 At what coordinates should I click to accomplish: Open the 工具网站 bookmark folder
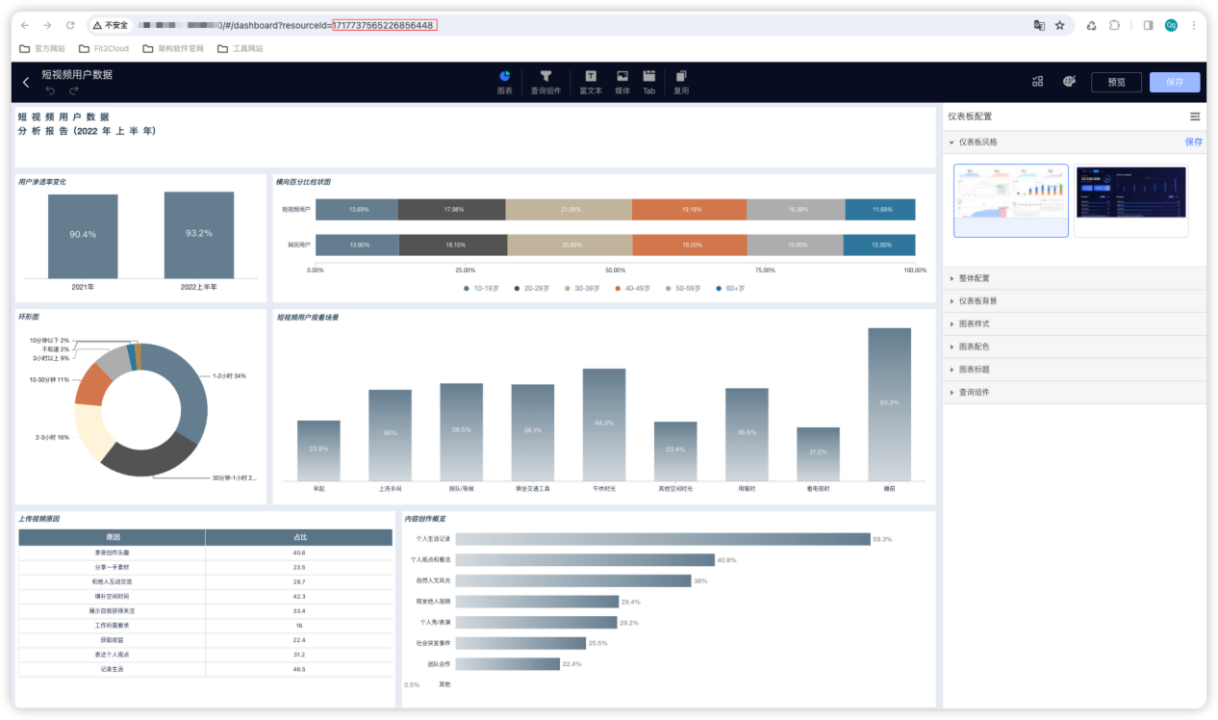click(240, 48)
